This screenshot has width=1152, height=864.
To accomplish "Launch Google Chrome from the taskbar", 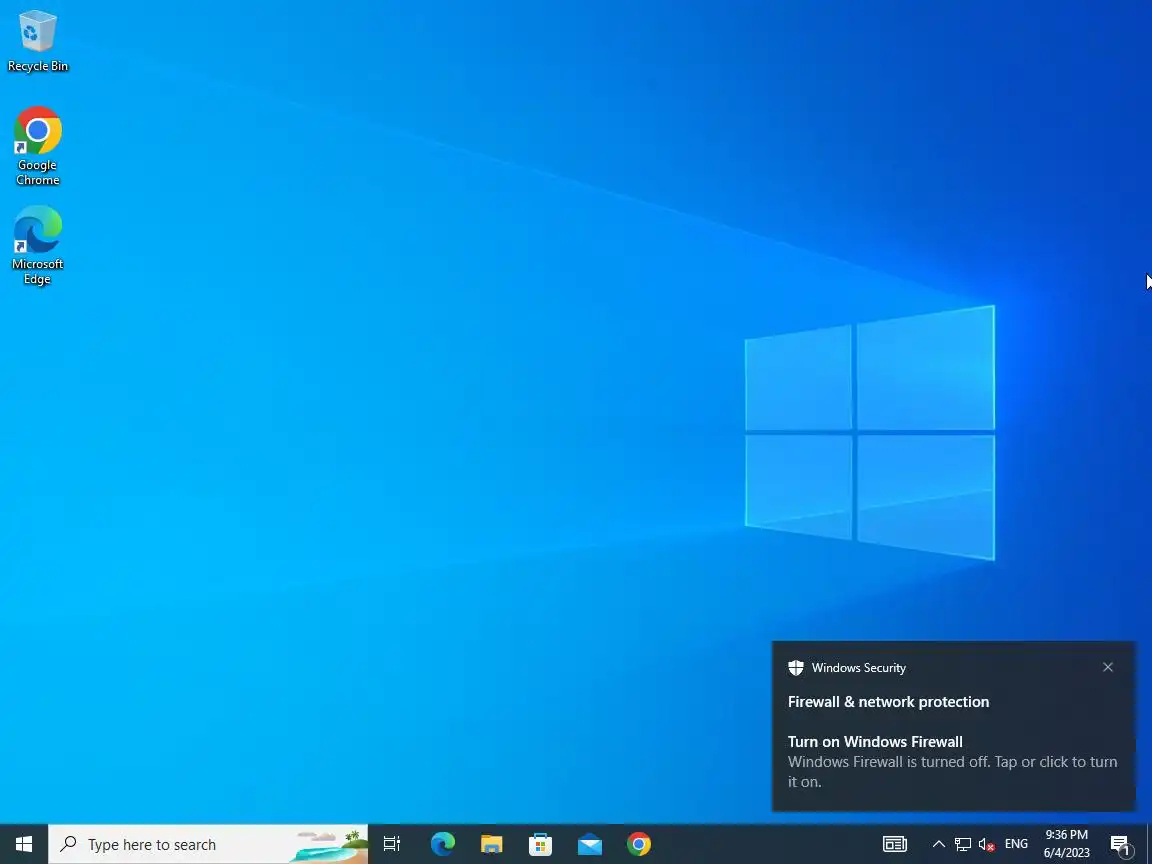I will click(x=638, y=844).
